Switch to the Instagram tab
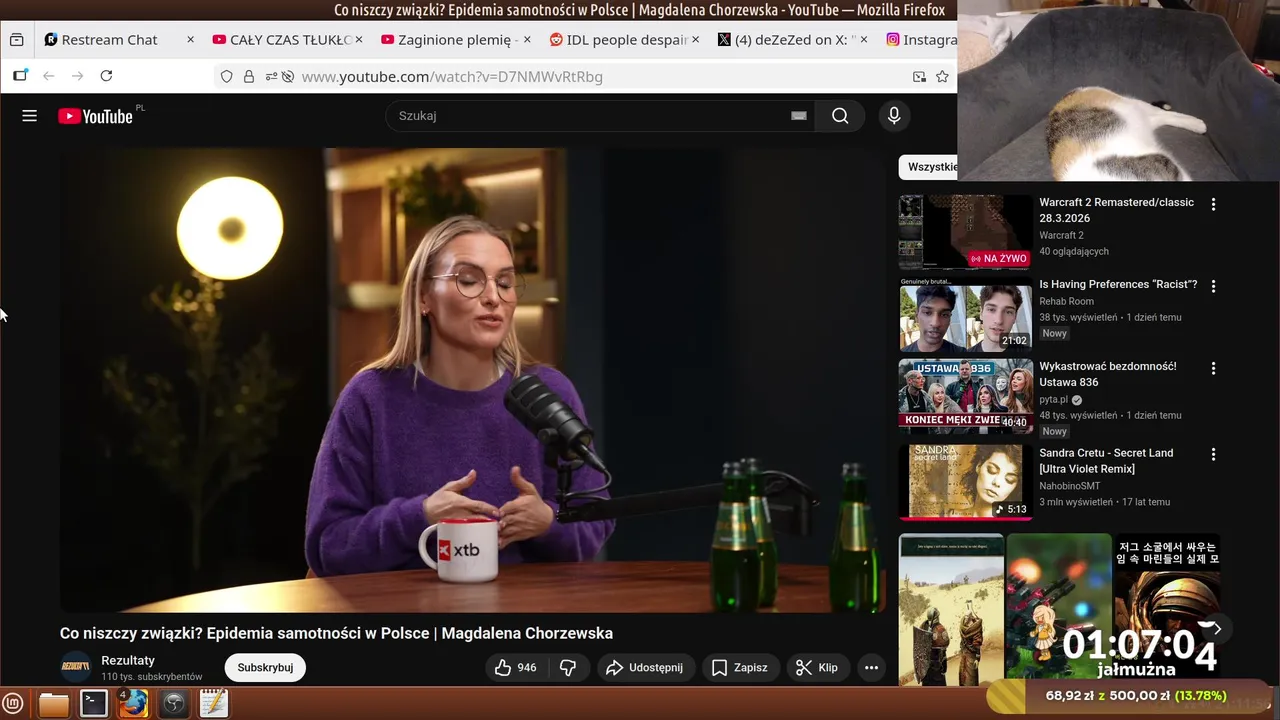Viewport: 1280px width, 720px height. click(x=921, y=40)
